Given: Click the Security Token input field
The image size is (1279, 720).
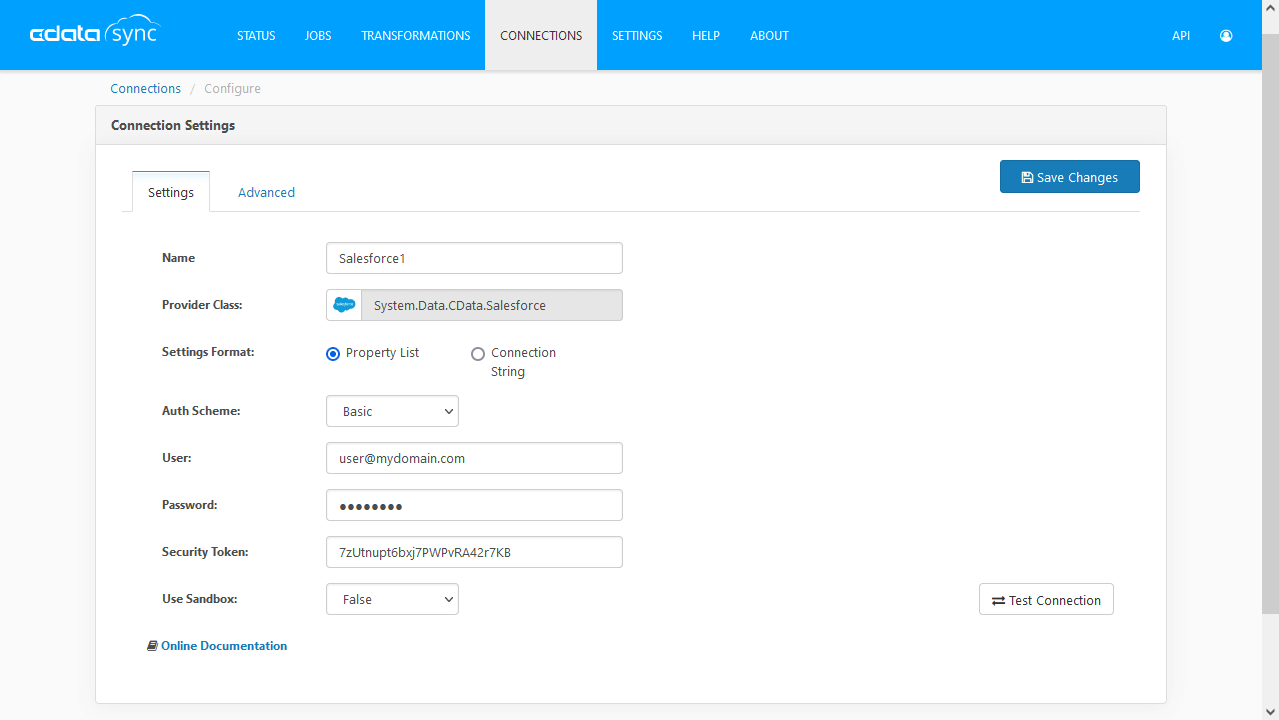Looking at the screenshot, I should [474, 551].
